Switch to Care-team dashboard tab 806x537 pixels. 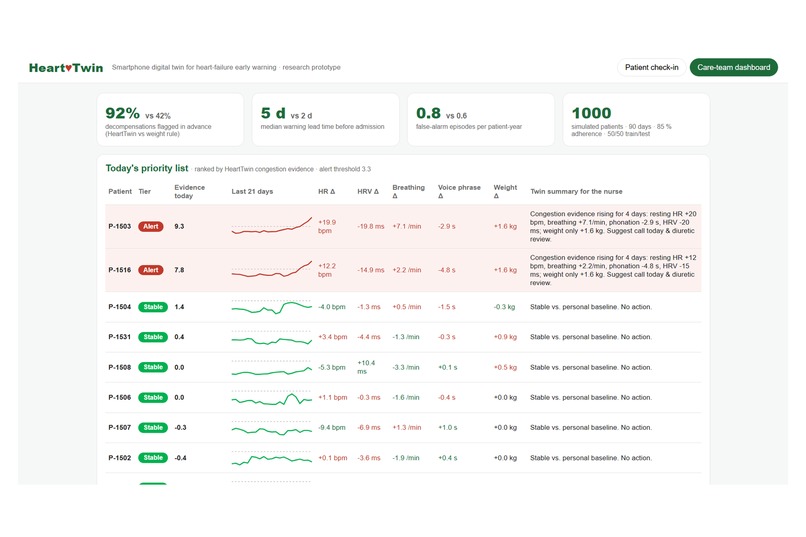pos(734,67)
